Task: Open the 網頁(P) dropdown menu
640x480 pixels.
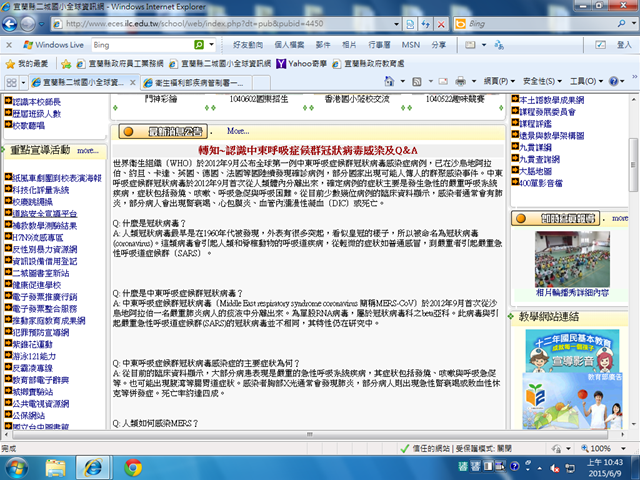Action: pyautogui.click(x=500, y=81)
